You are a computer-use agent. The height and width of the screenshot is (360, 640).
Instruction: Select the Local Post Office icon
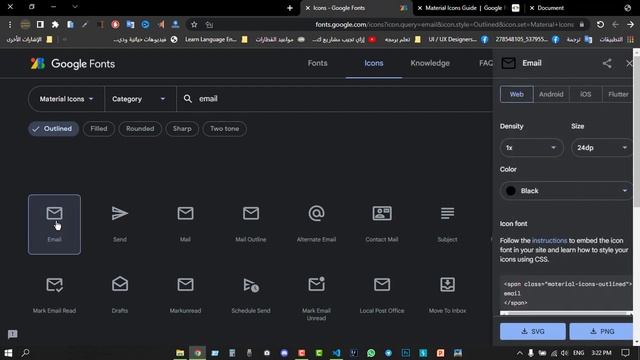coord(382,284)
